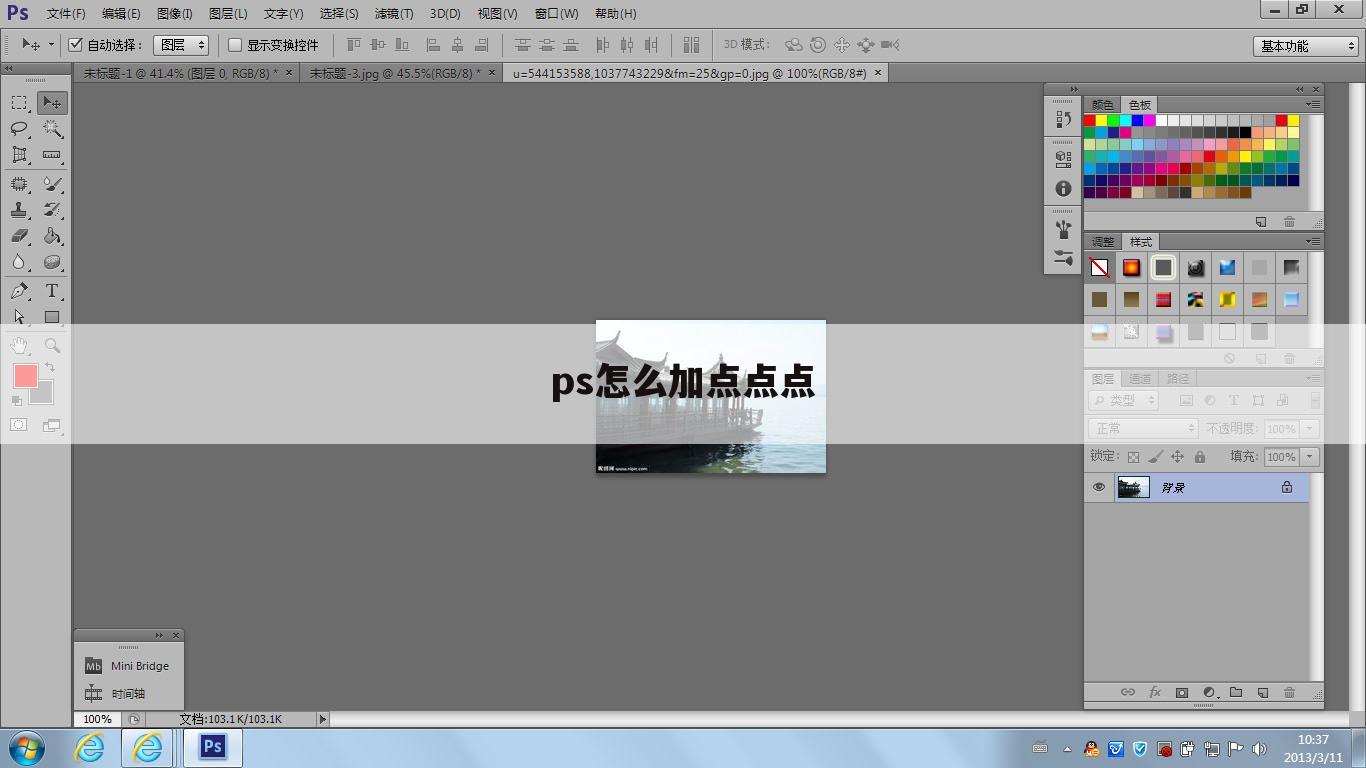Click the gray background color swatch
The image size is (1366, 768).
pyautogui.click(x=43, y=396)
